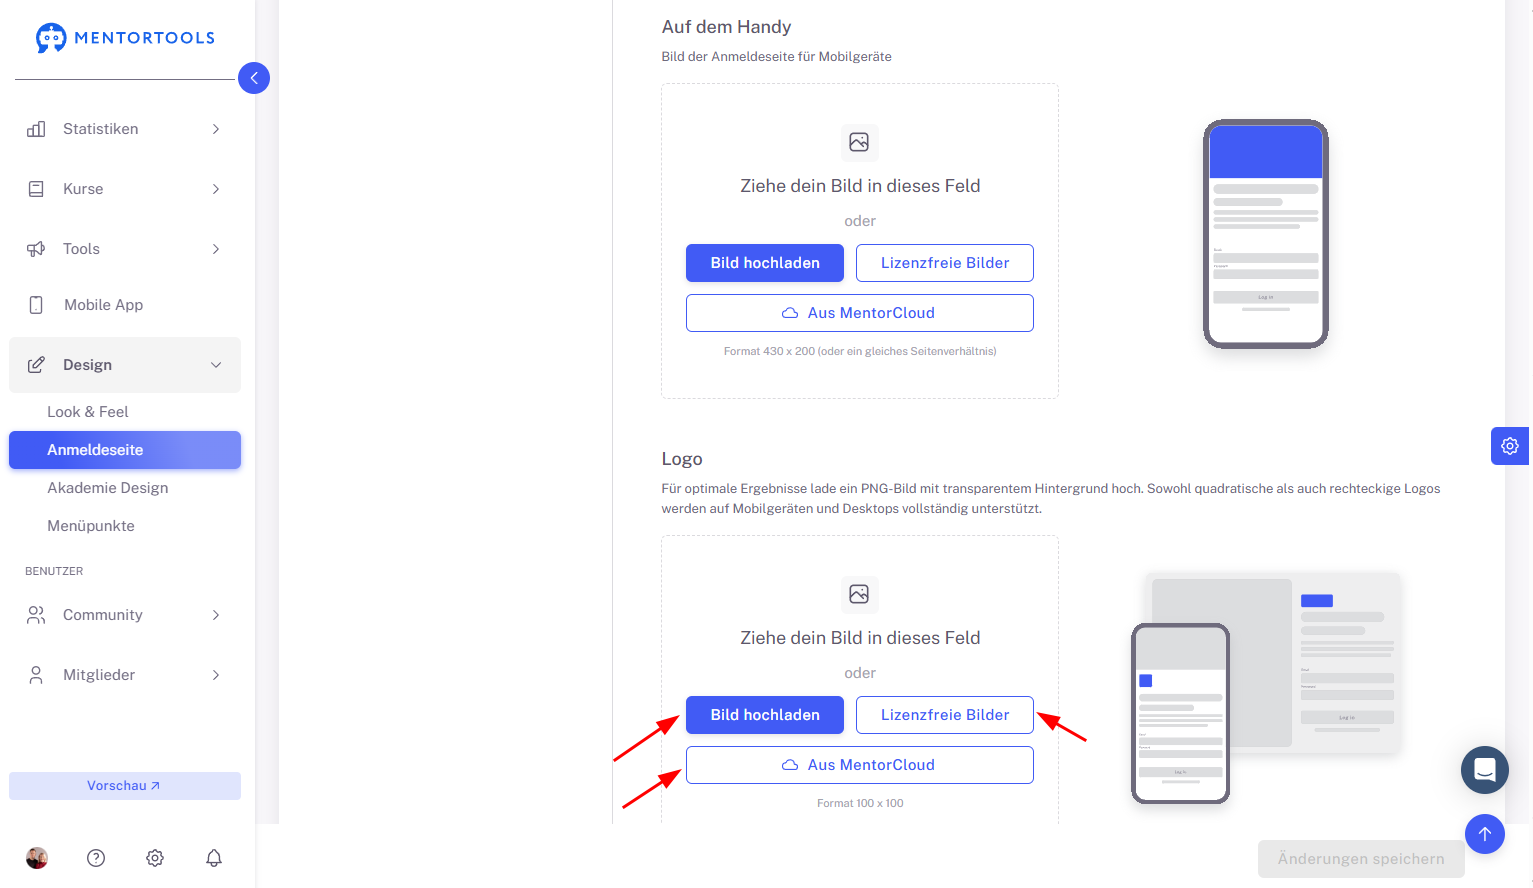1533x888 pixels.
Task: Expand the Community menu
Action: [x=125, y=615]
